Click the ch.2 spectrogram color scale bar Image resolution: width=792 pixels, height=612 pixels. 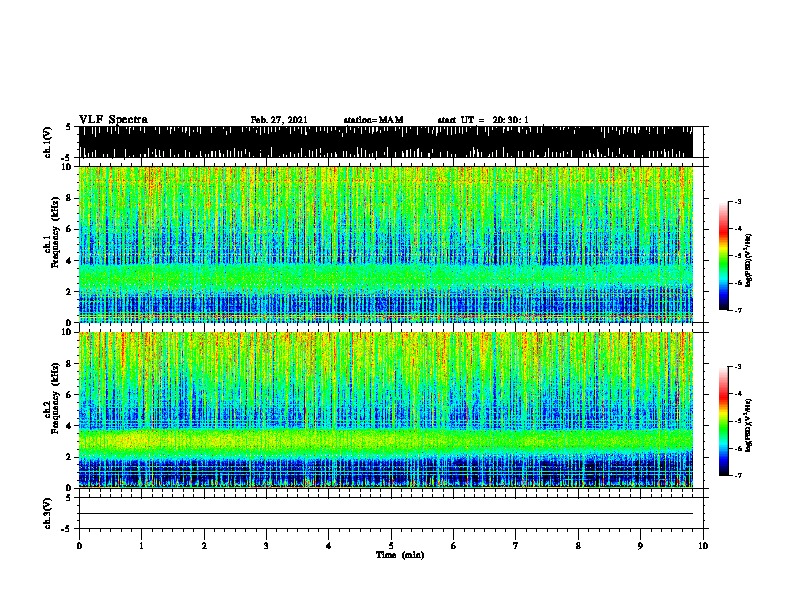(724, 421)
